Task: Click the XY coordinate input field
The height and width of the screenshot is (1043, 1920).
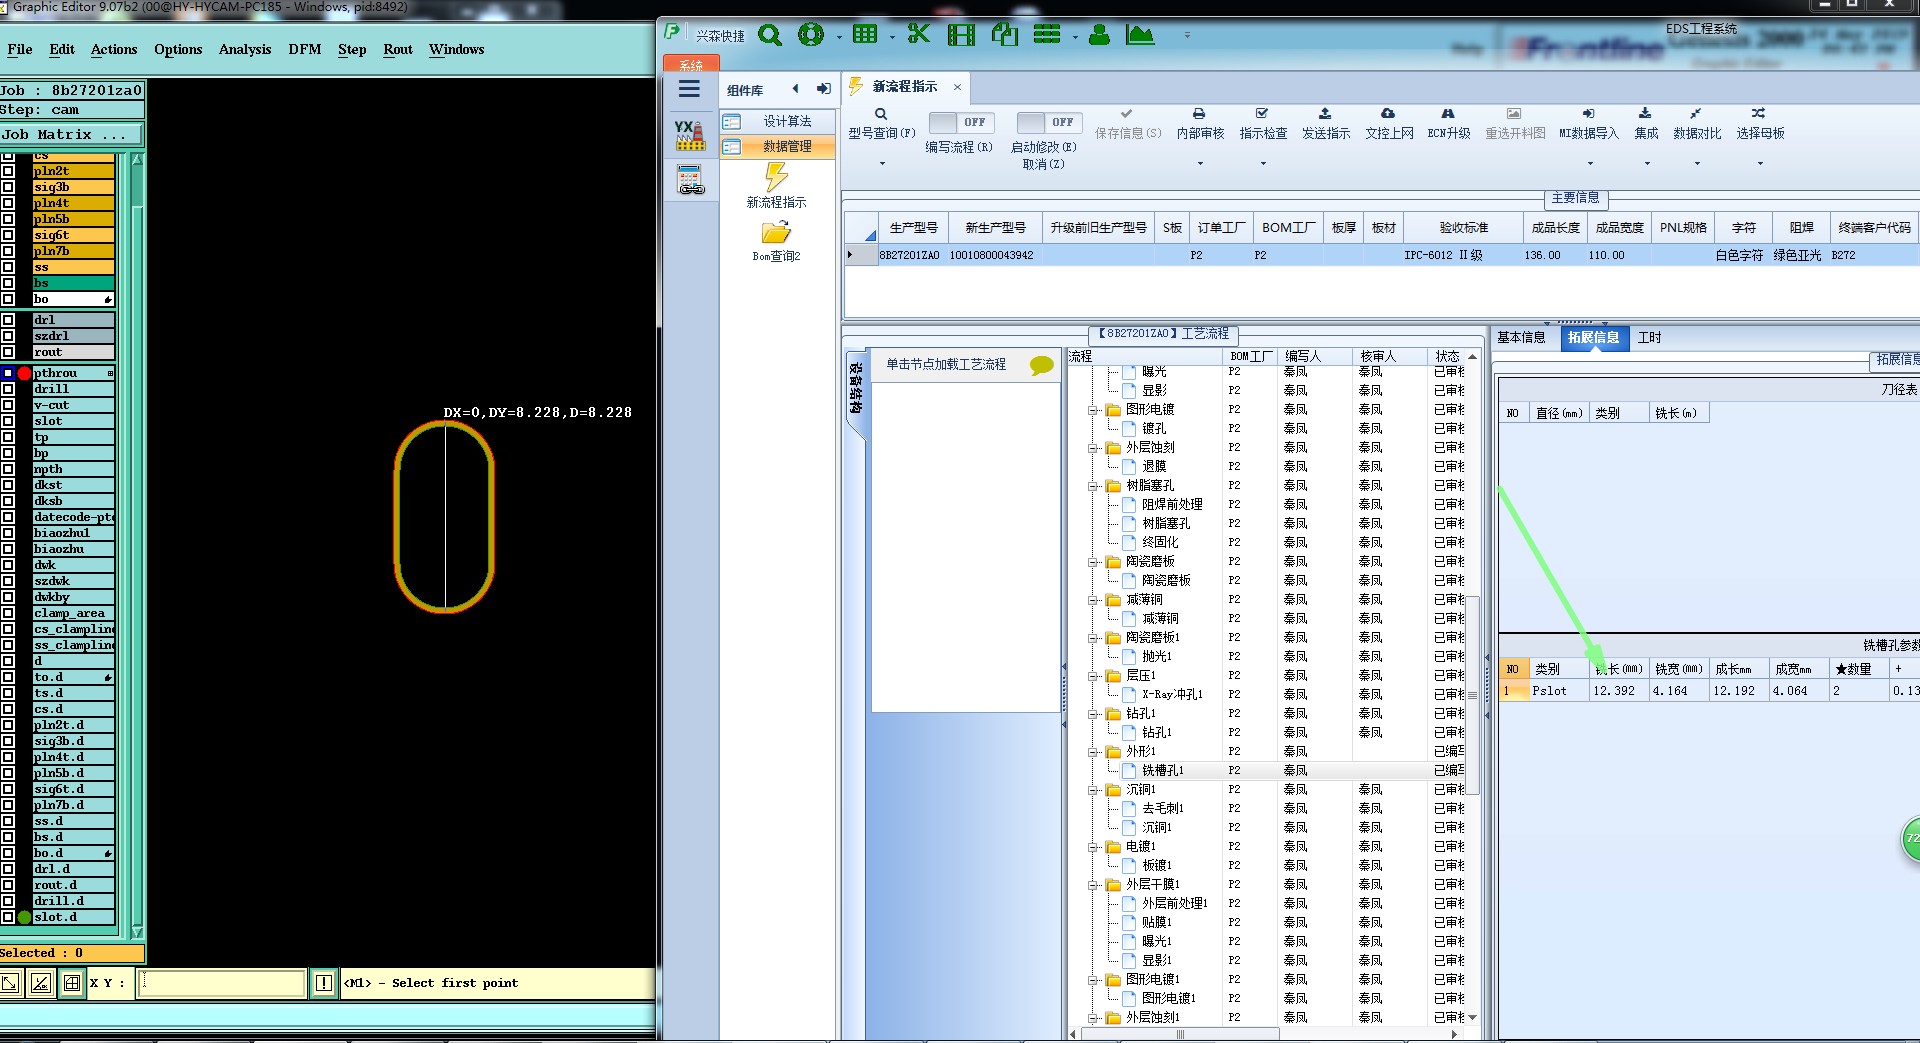Action: click(221, 983)
